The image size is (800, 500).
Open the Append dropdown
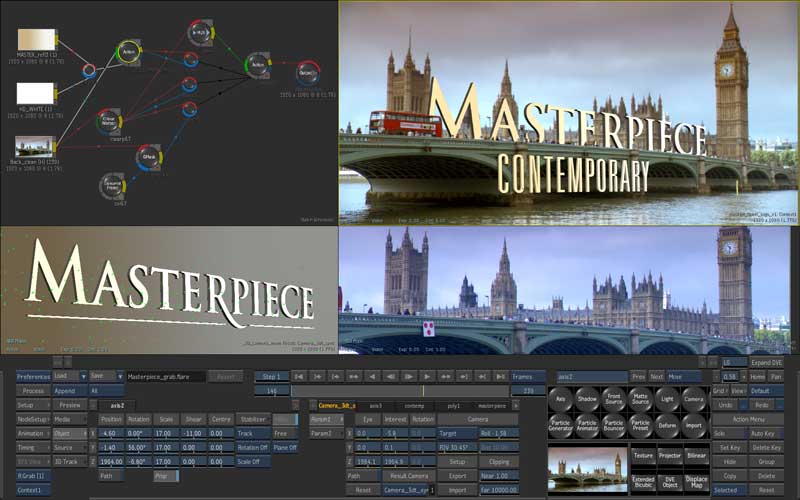point(70,390)
